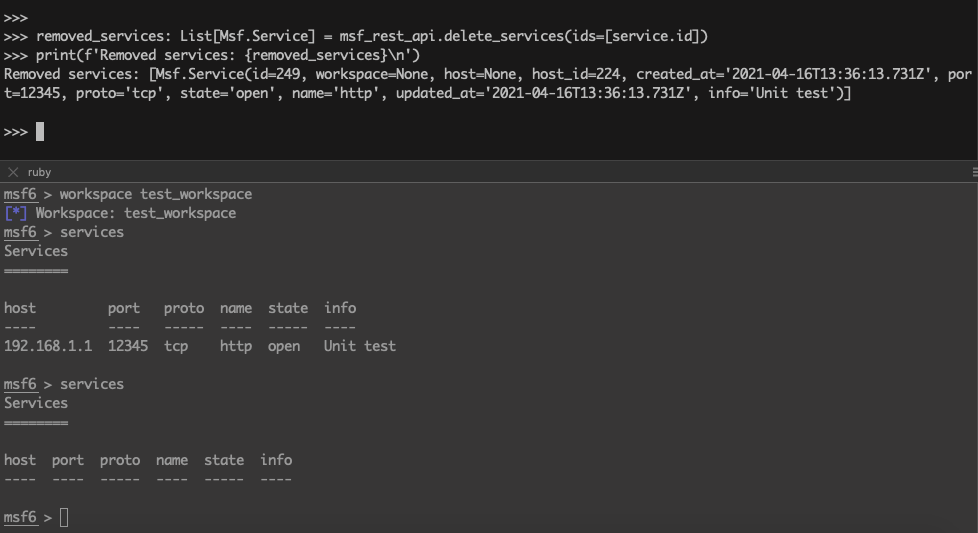
Task: Click the host IP 192.168.1.1
Action: pyautogui.click(x=48, y=346)
